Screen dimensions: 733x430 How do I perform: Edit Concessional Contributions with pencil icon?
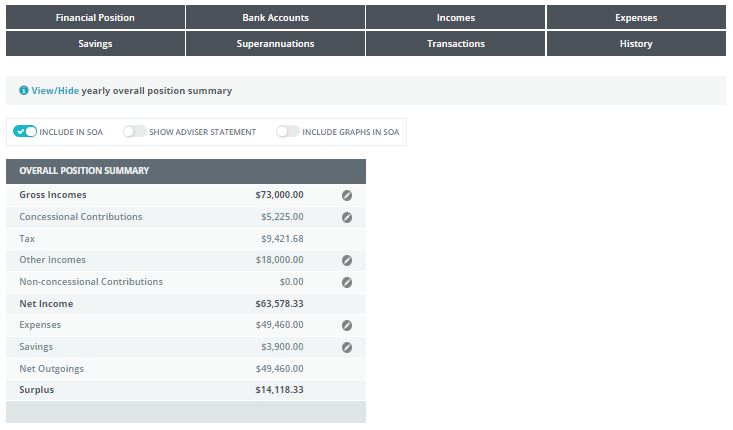click(346, 217)
